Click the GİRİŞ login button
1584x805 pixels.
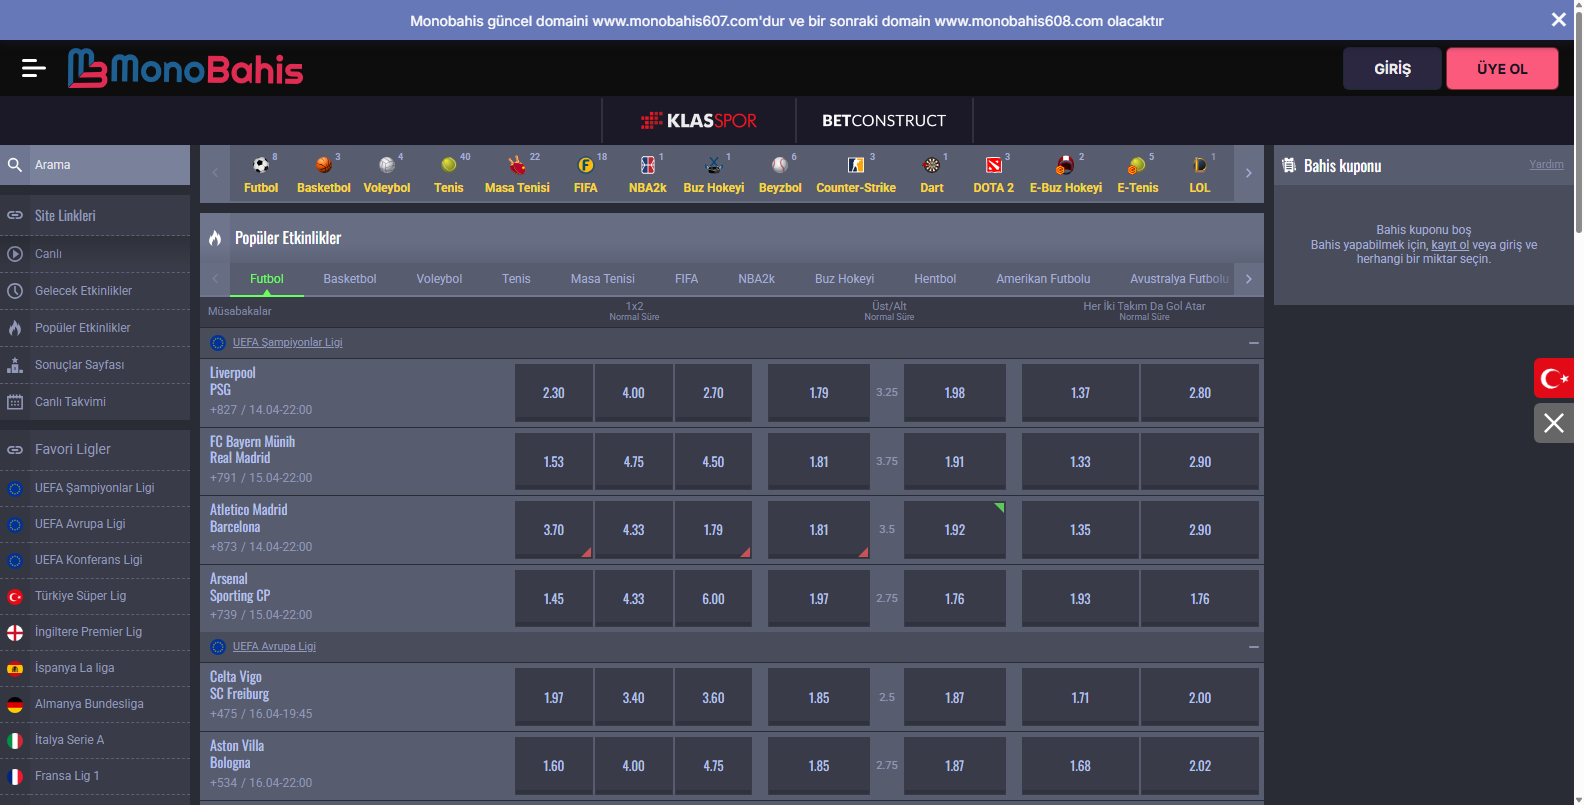1392,69
